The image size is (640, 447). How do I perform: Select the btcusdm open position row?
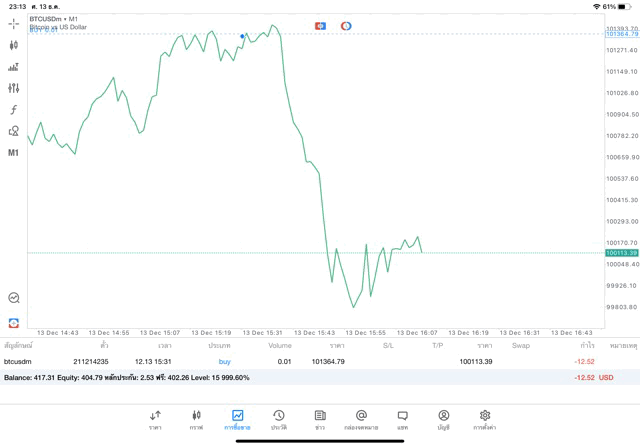300,361
